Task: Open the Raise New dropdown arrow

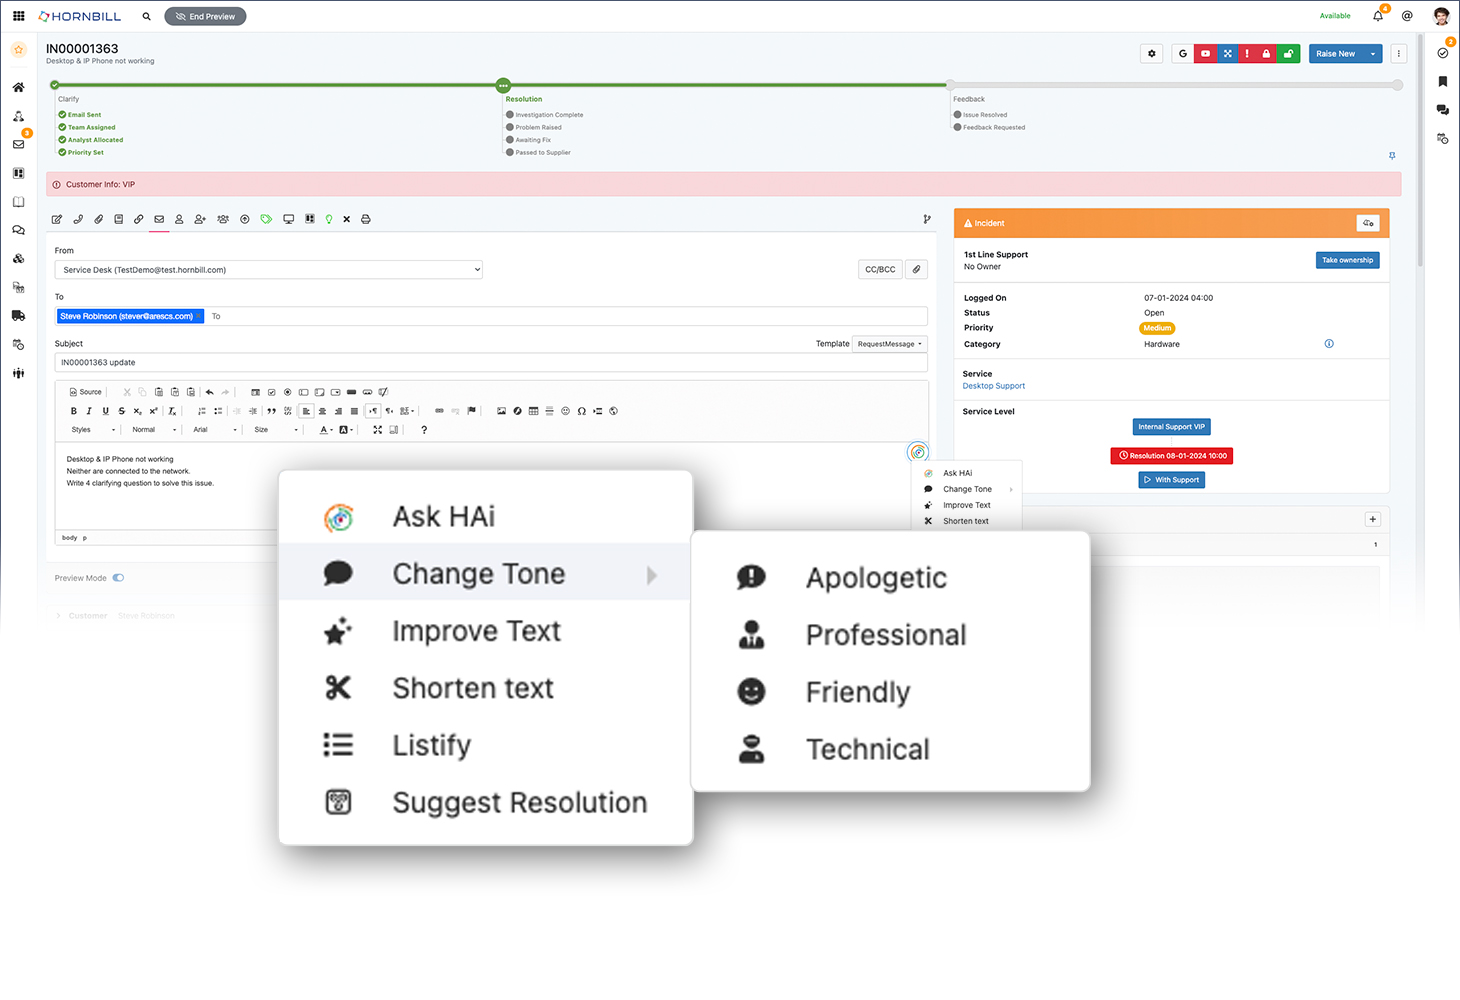Action: click(x=1371, y=53)
